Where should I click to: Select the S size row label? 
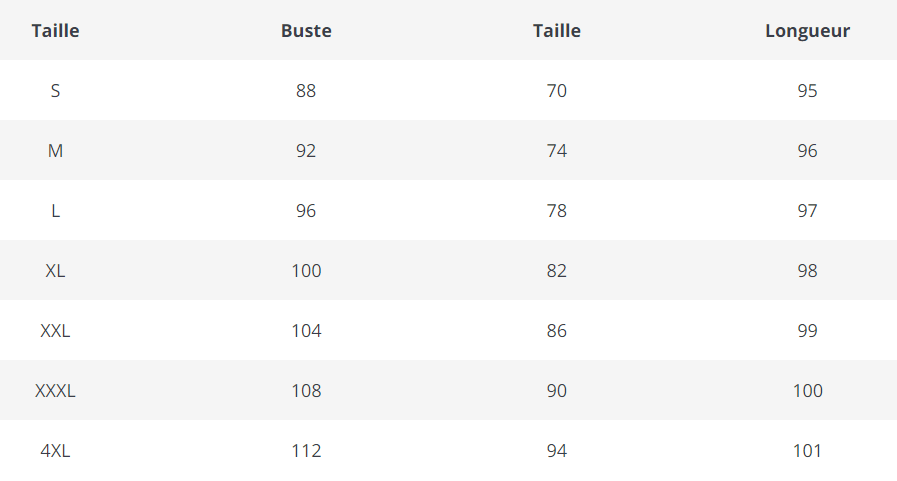click(x=55, y=91)
